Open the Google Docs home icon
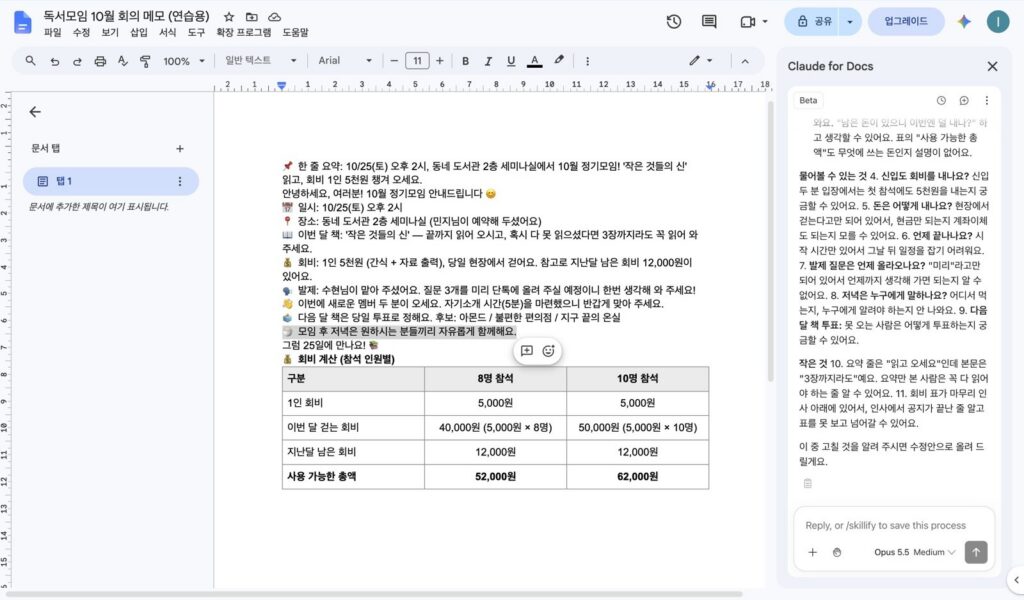 click(x=22, y=22)
